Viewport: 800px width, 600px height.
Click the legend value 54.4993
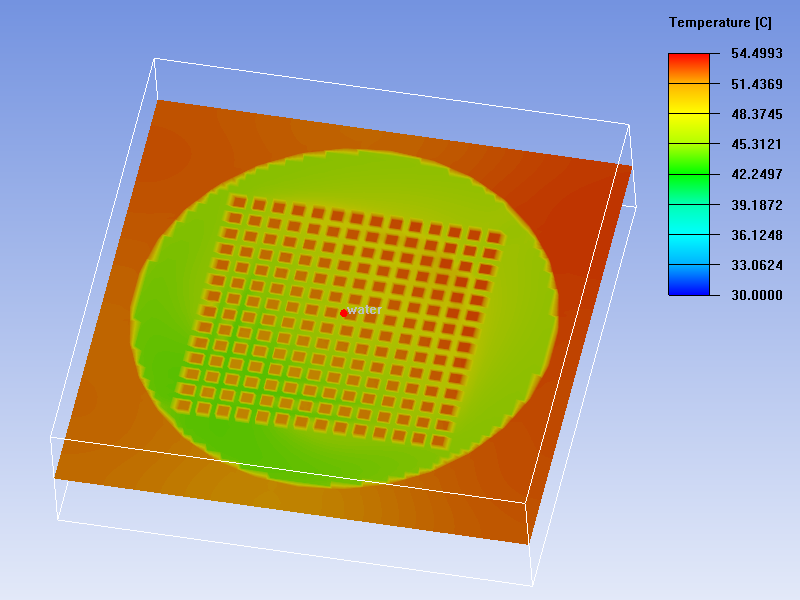(x=757, y=53)
